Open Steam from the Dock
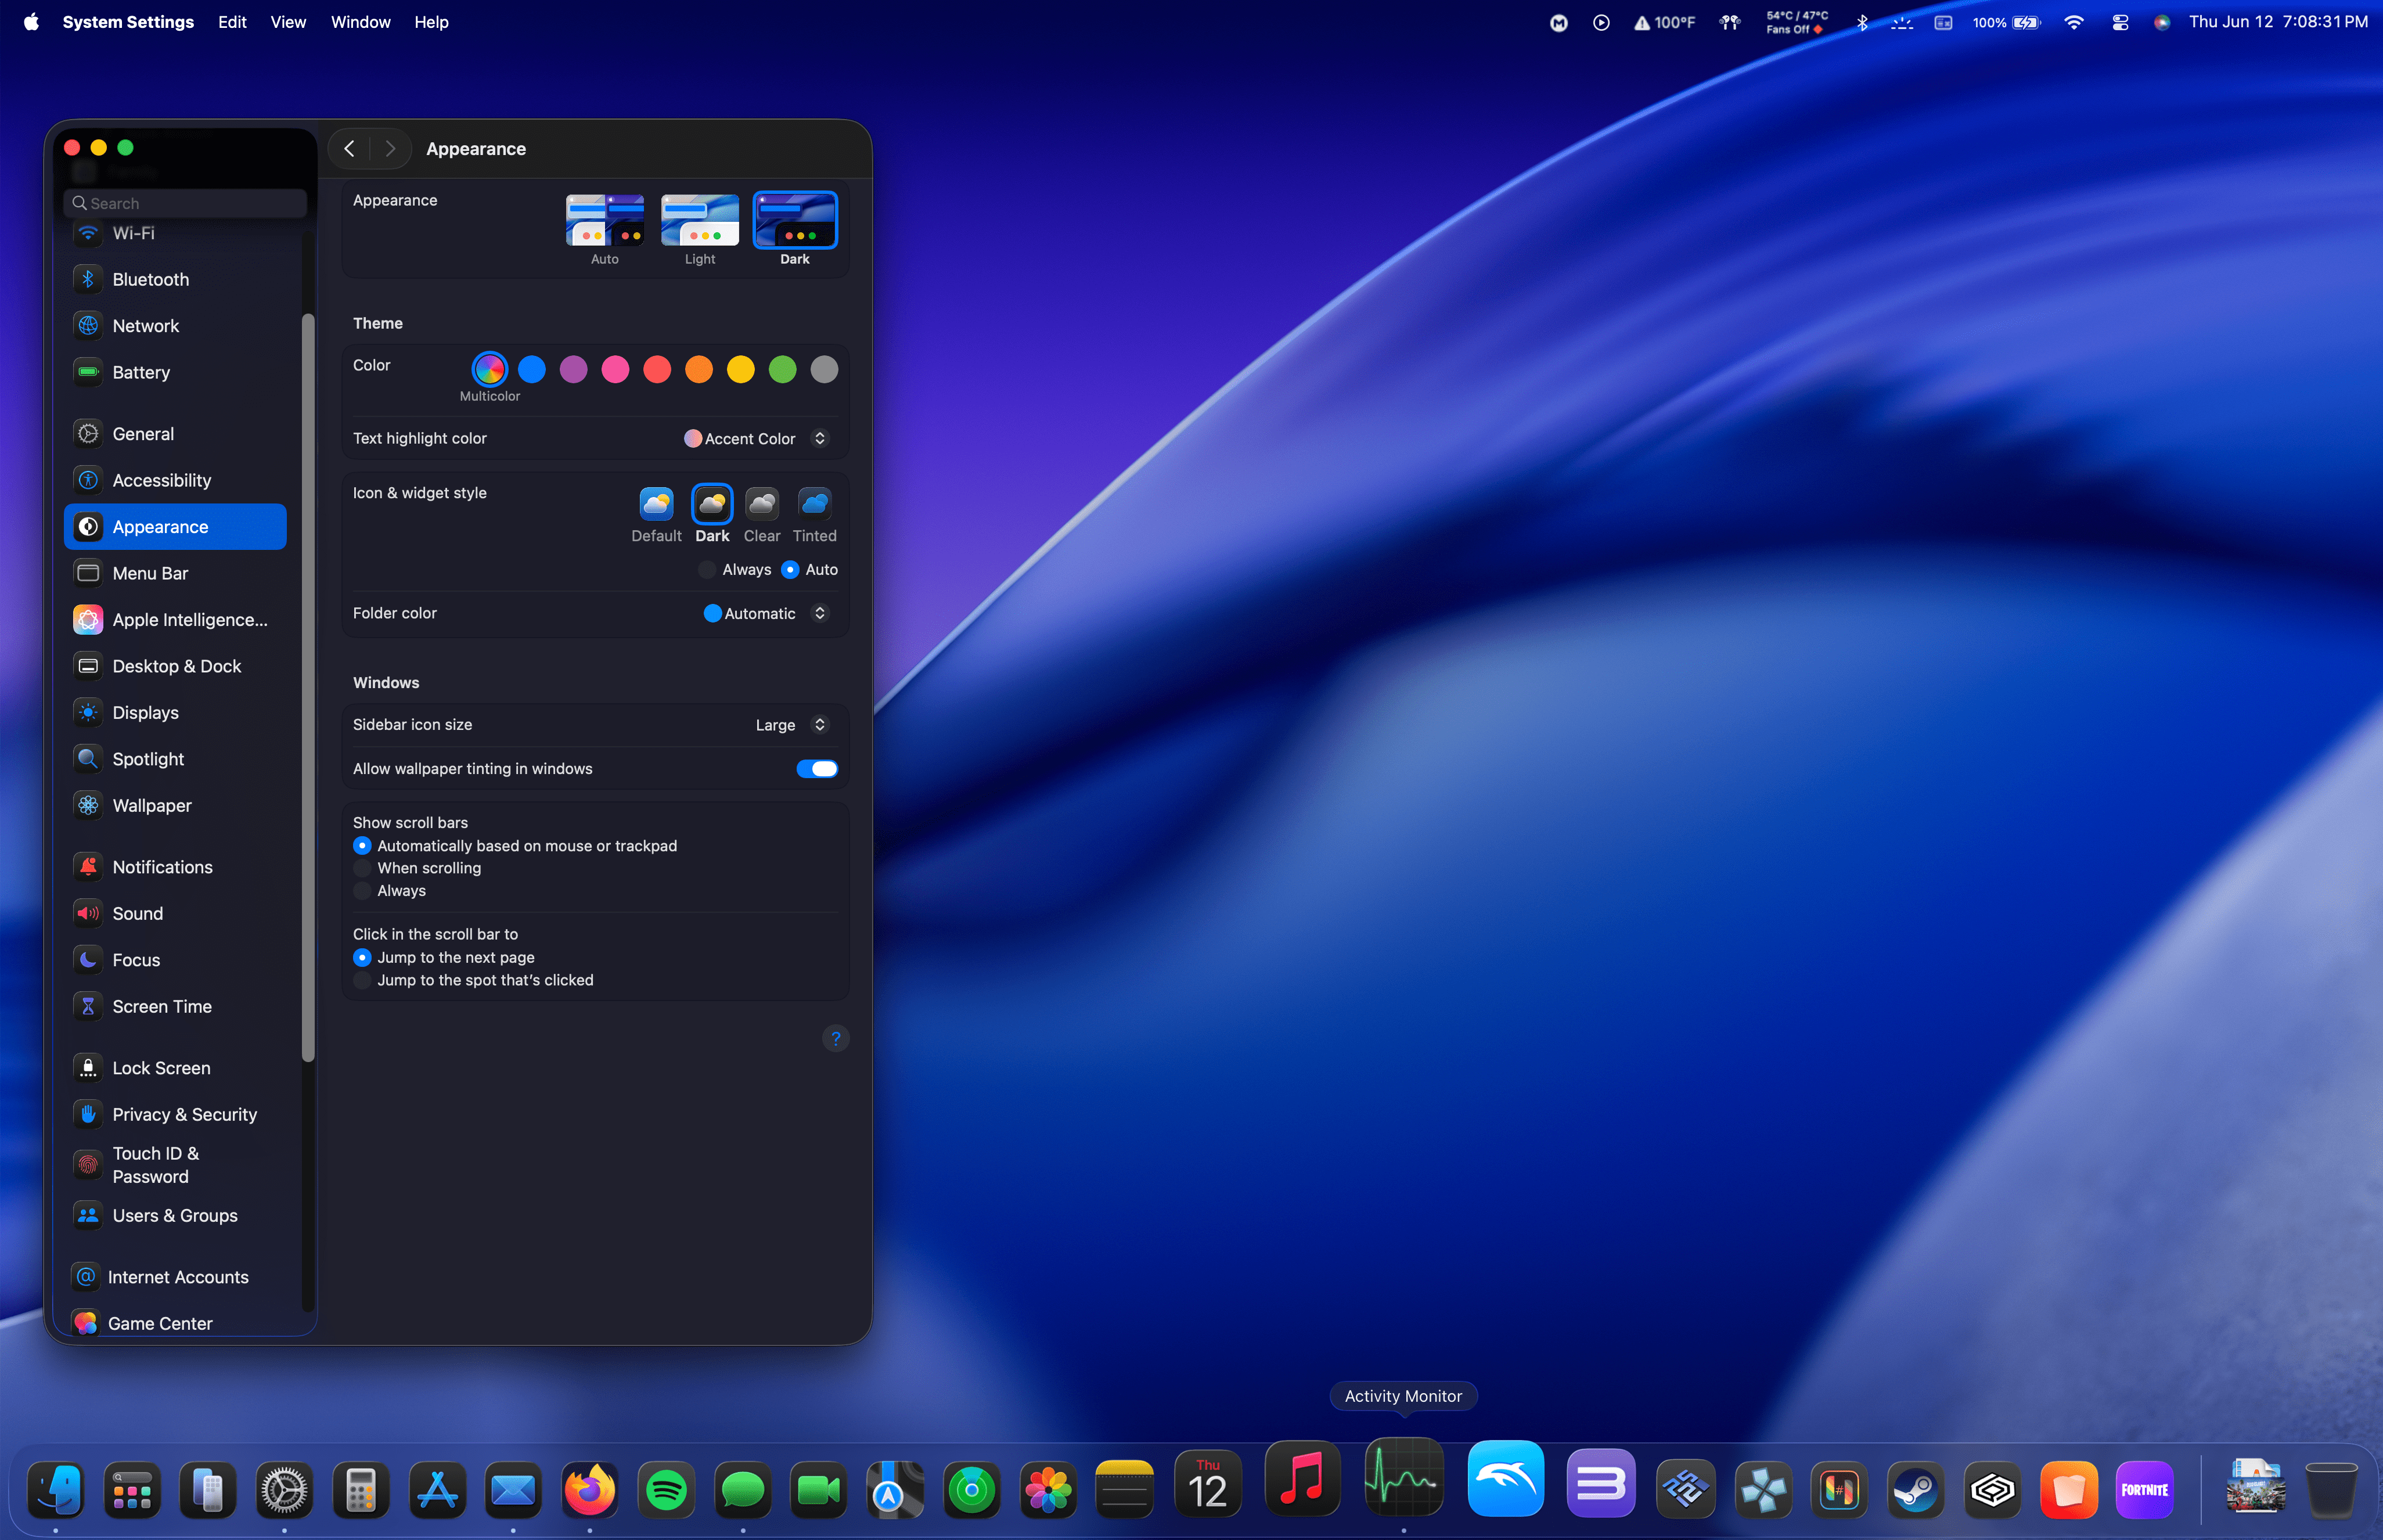This screenshot has width=2383, height=1540. pos(1916,1491)
